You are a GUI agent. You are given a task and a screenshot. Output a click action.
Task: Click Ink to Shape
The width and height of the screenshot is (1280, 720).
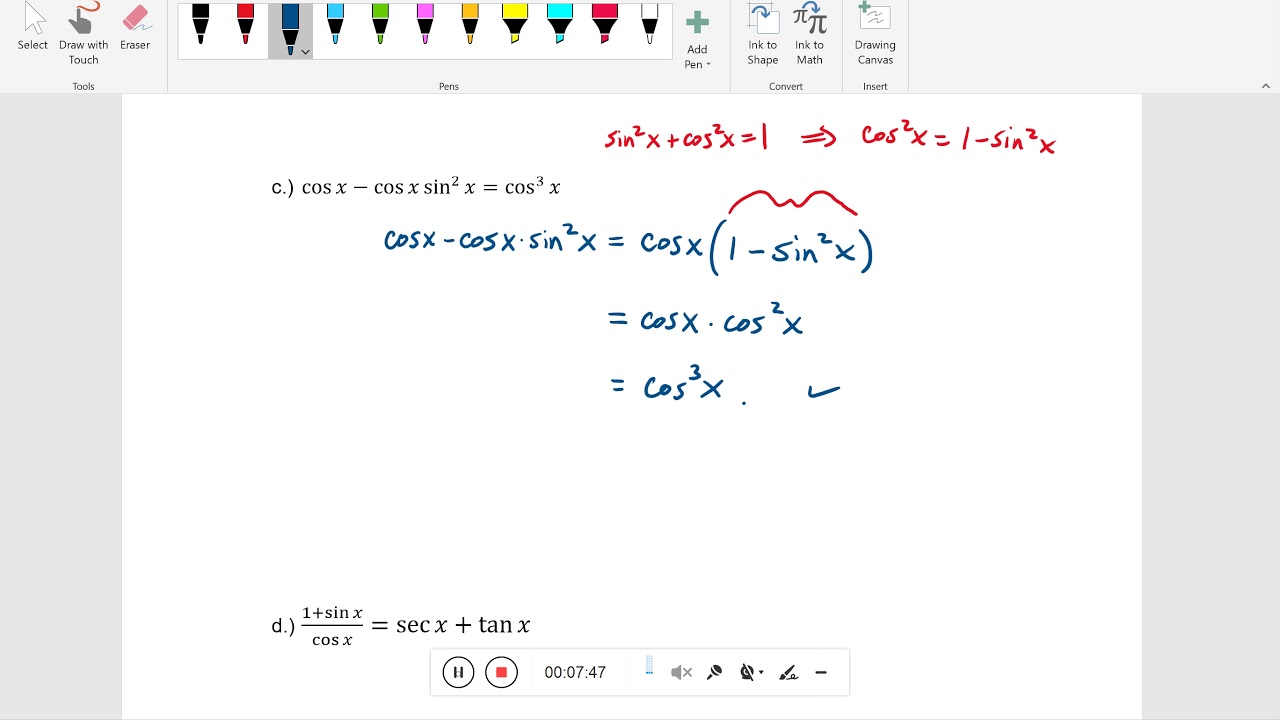tap(763, 34)
